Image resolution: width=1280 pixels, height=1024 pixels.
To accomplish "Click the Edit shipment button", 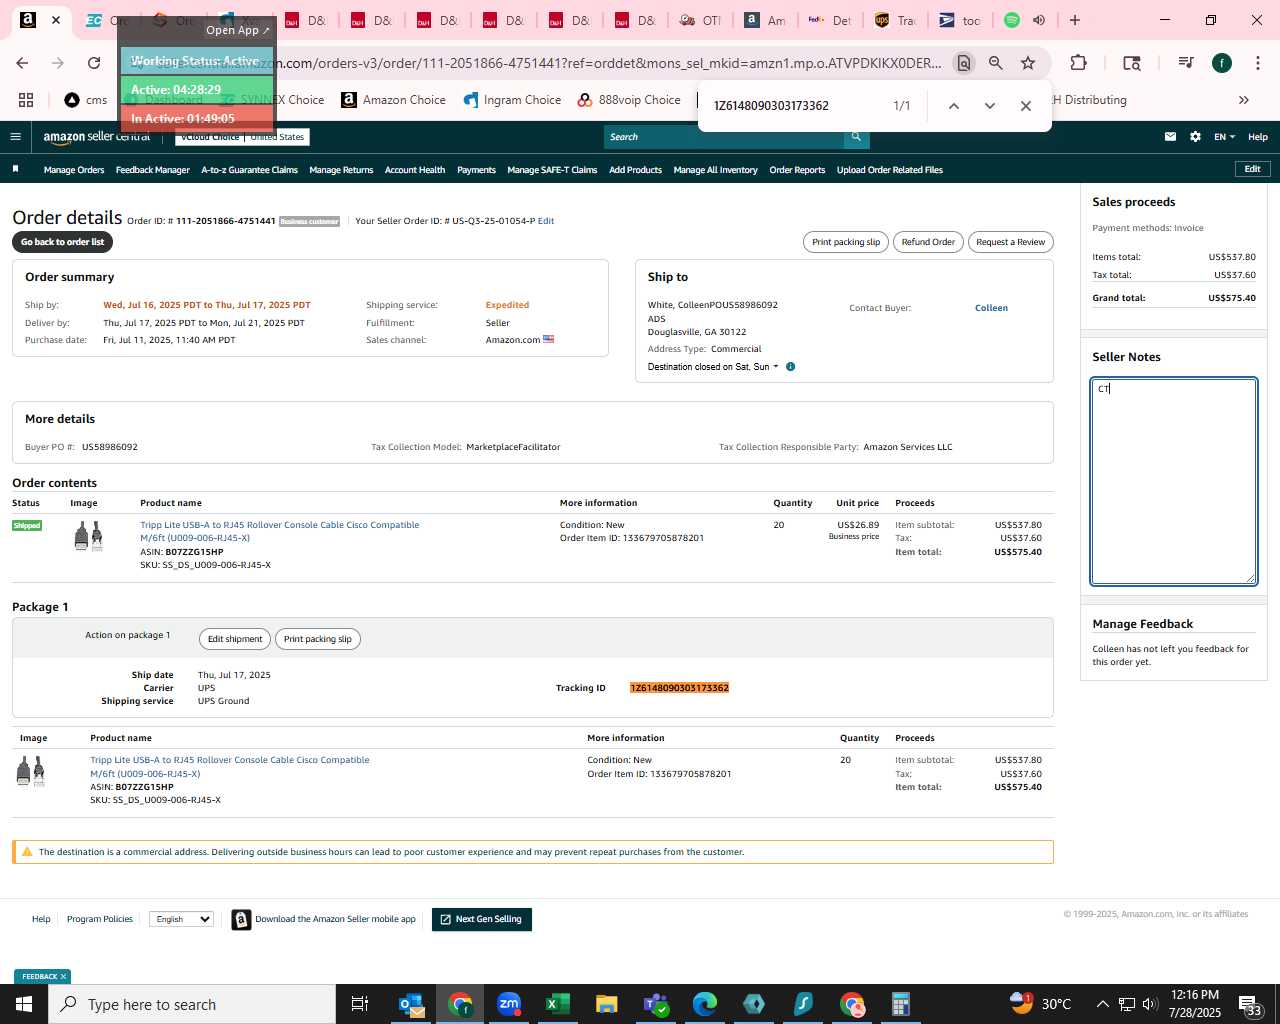I will click(235, 639).
